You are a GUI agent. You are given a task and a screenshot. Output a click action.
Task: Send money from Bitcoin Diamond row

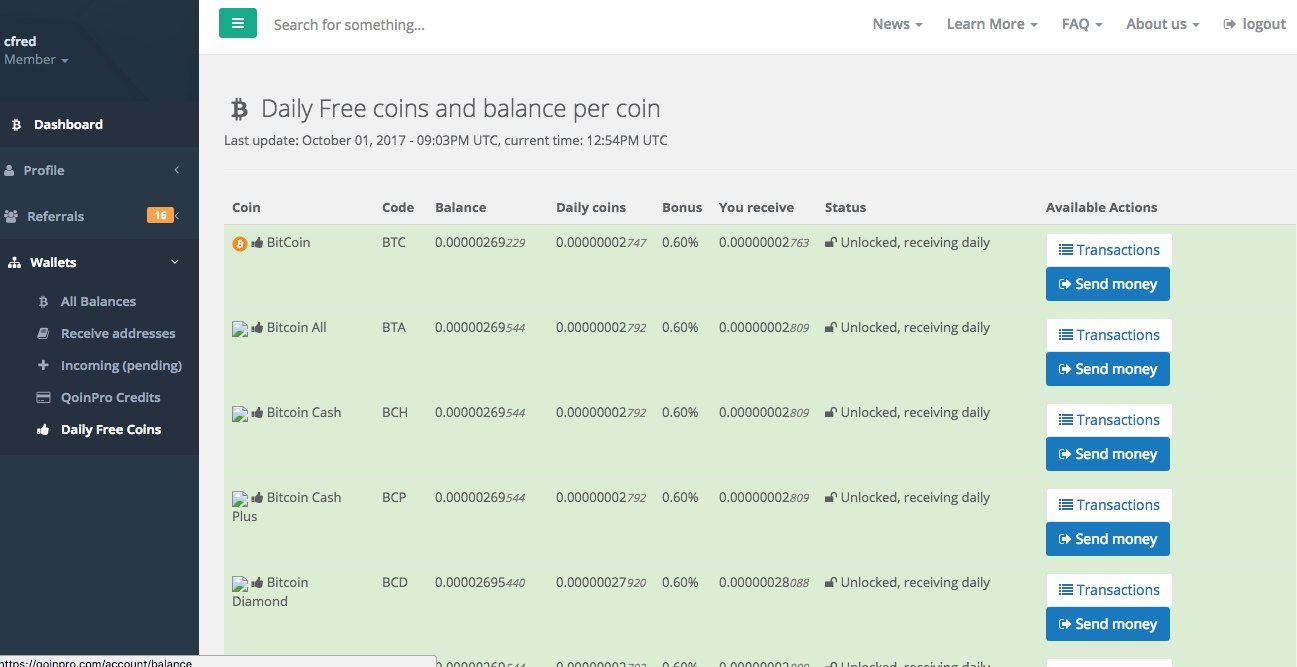pos(1108,624)
